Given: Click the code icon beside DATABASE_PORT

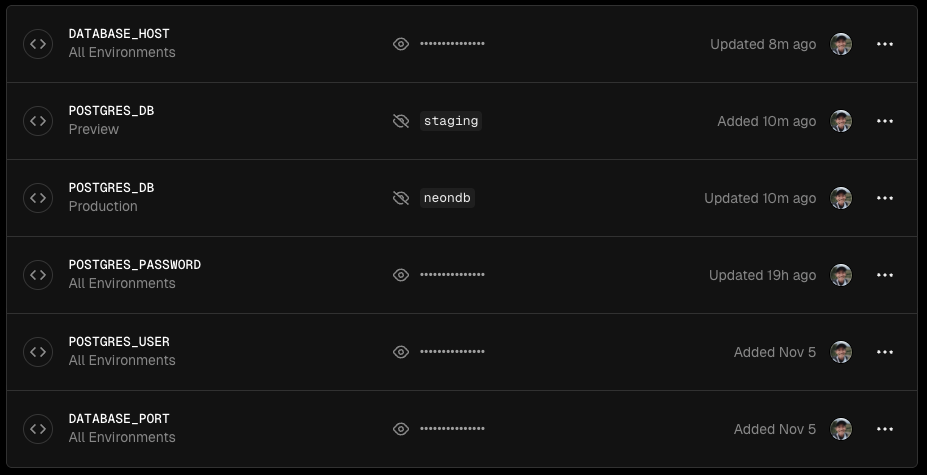Looking at the screenshot, I should 38,429.
